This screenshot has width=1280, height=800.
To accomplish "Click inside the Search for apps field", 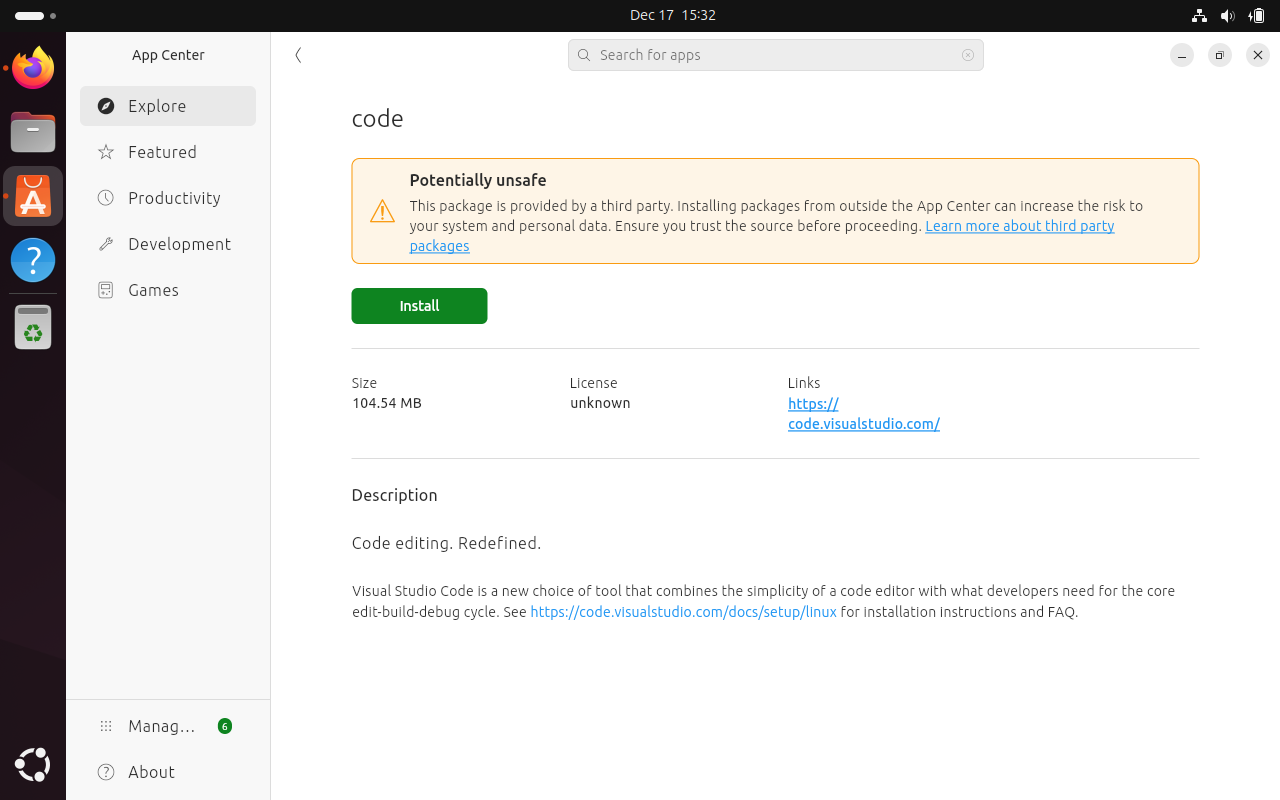I will tap(775, 55).
